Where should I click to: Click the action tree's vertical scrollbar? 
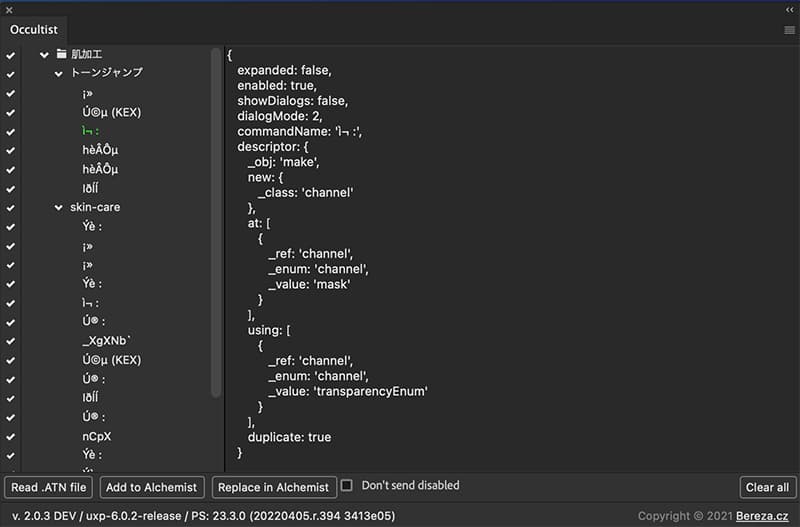click(216, 220)
